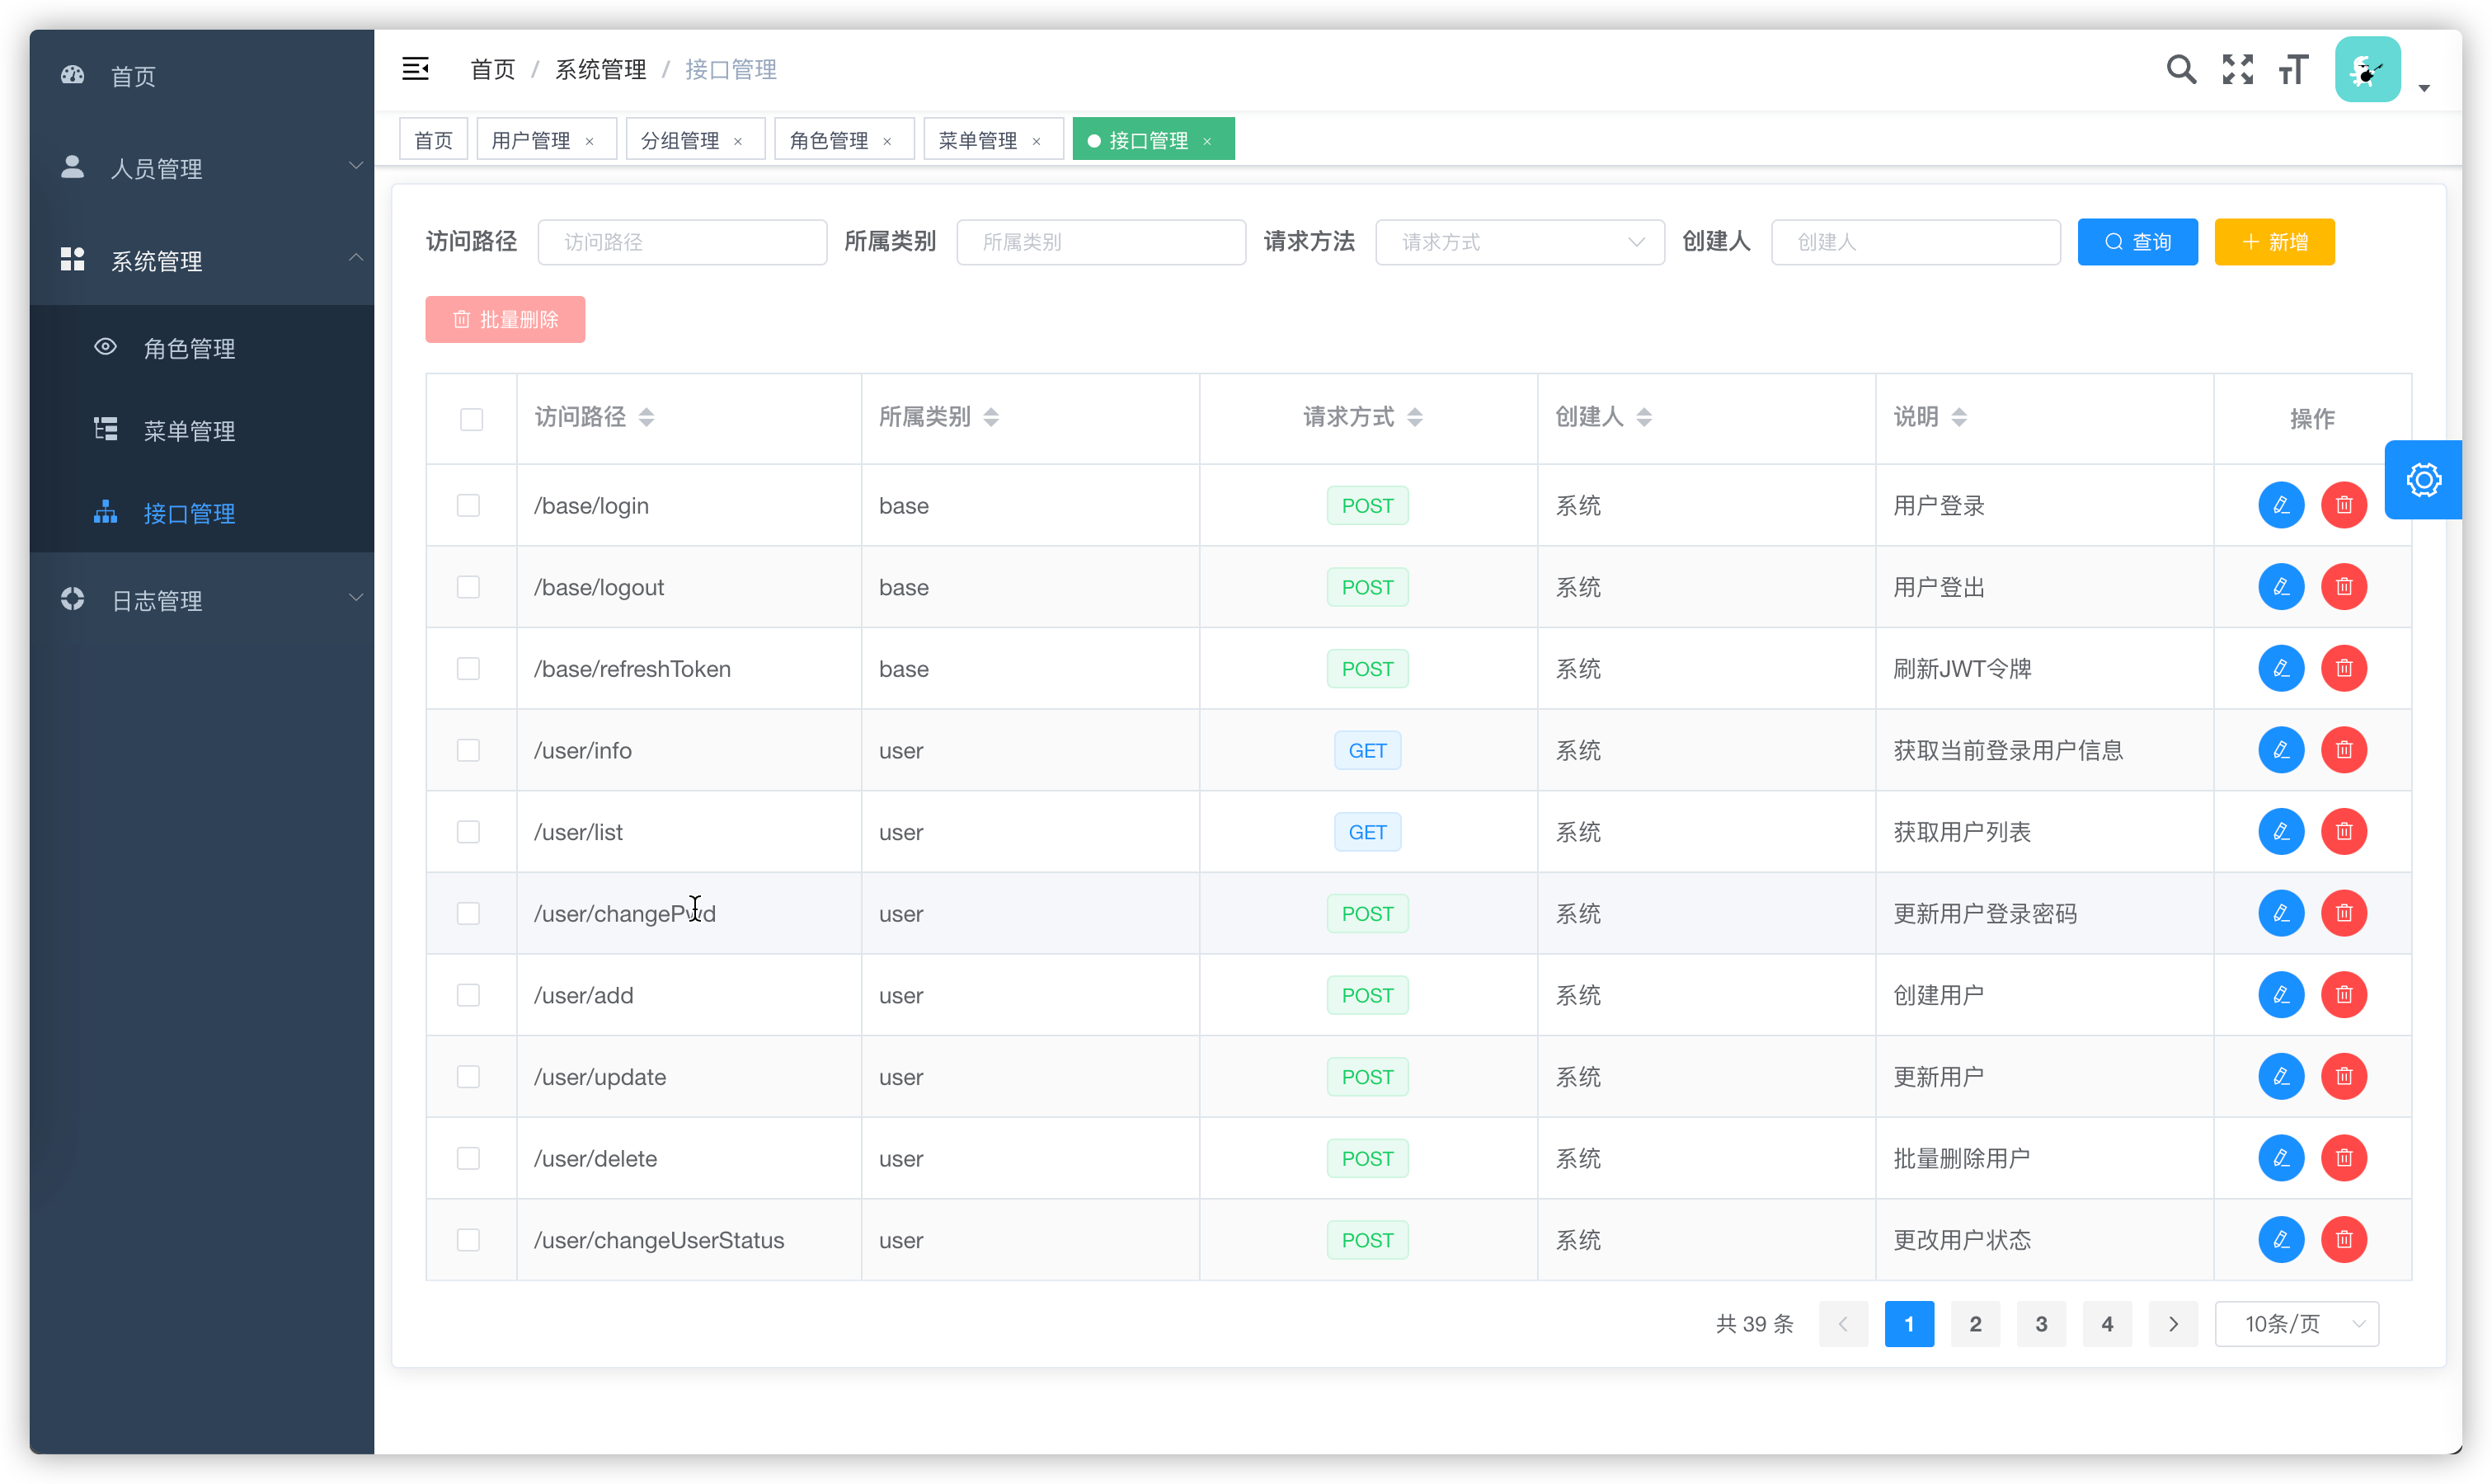Open the search magnifier icon

coord(2181,69)
